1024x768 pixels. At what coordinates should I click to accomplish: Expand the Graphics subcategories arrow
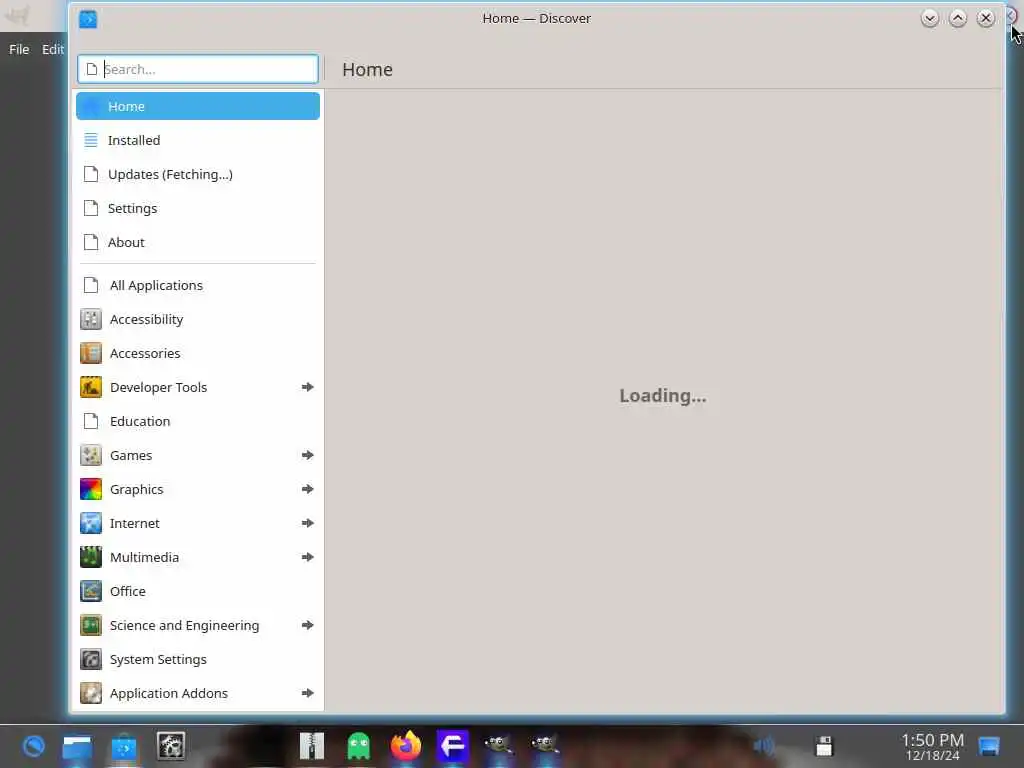[308, 489]
